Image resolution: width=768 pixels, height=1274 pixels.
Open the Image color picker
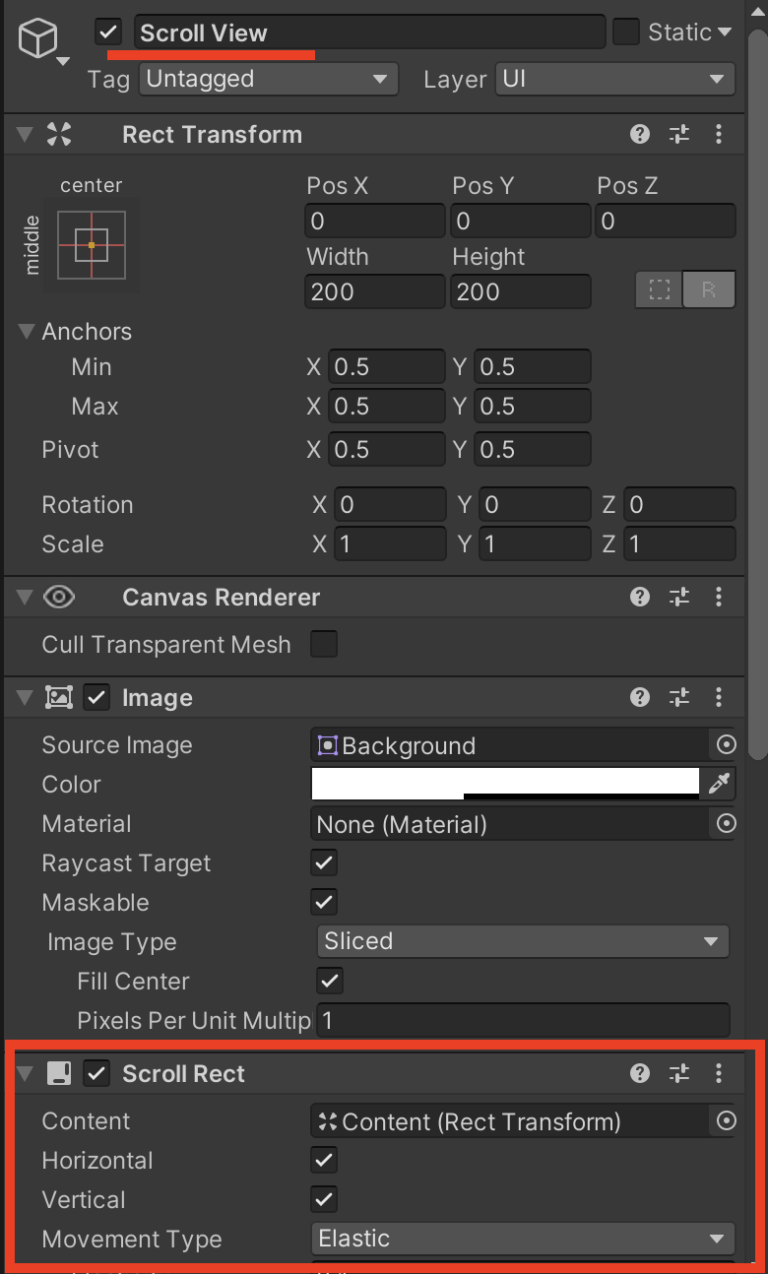click(x=500, y=784)
